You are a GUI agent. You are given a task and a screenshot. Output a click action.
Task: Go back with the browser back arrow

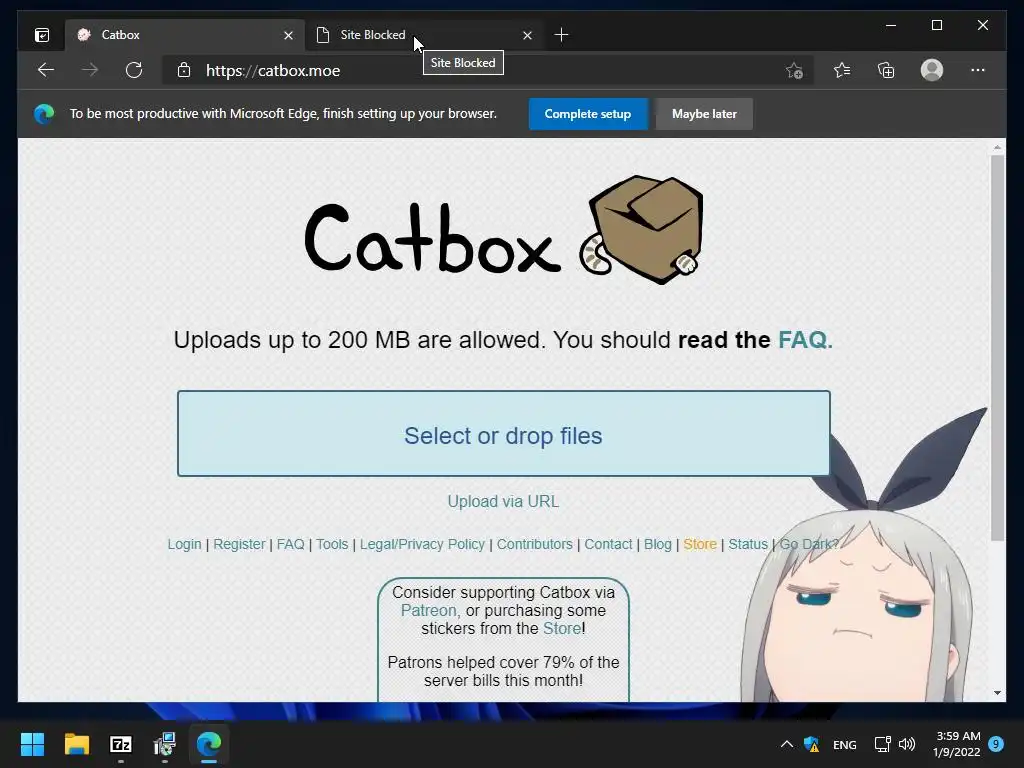(46, 70)
